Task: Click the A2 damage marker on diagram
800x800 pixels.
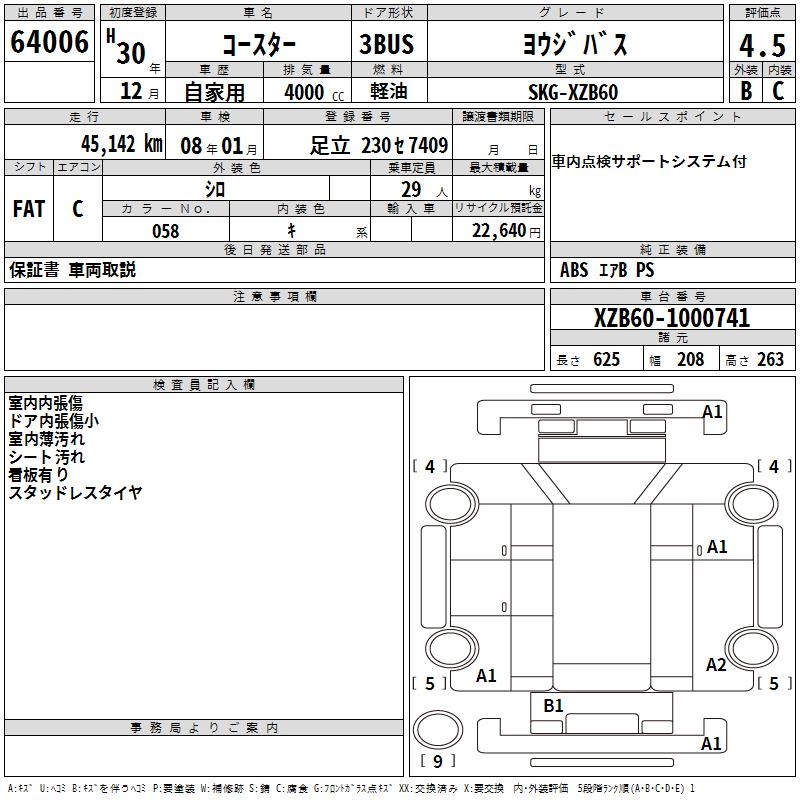Action: (716, 665)
